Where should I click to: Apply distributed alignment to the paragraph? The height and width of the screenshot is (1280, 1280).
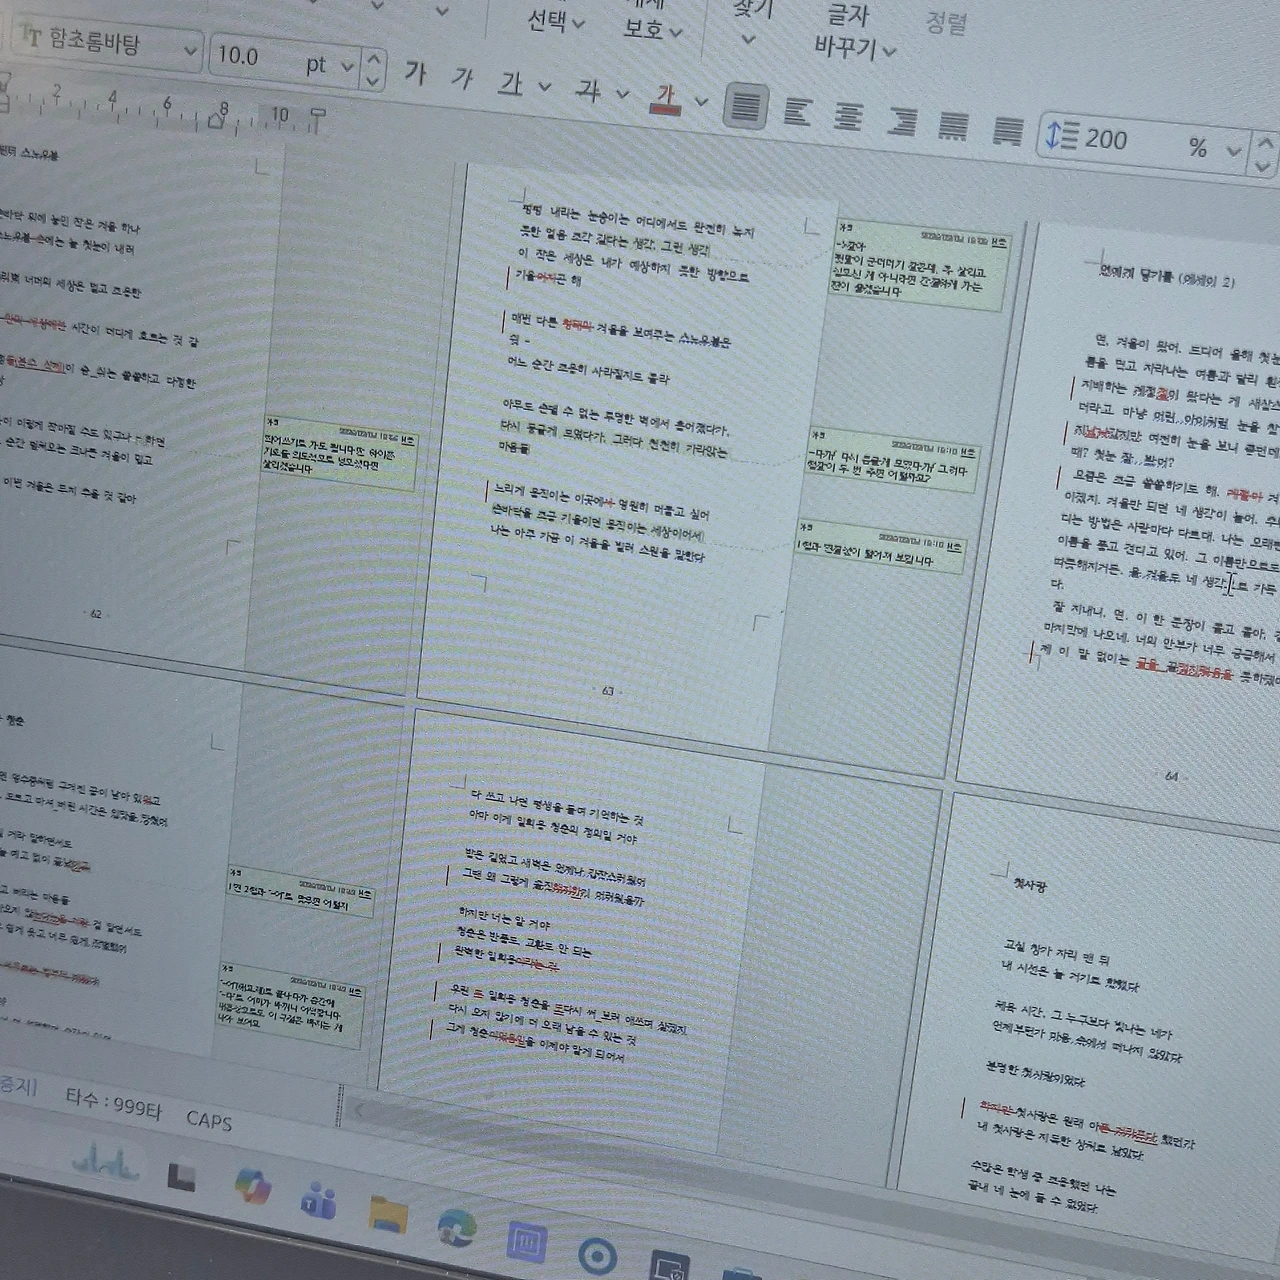[953, 125]
